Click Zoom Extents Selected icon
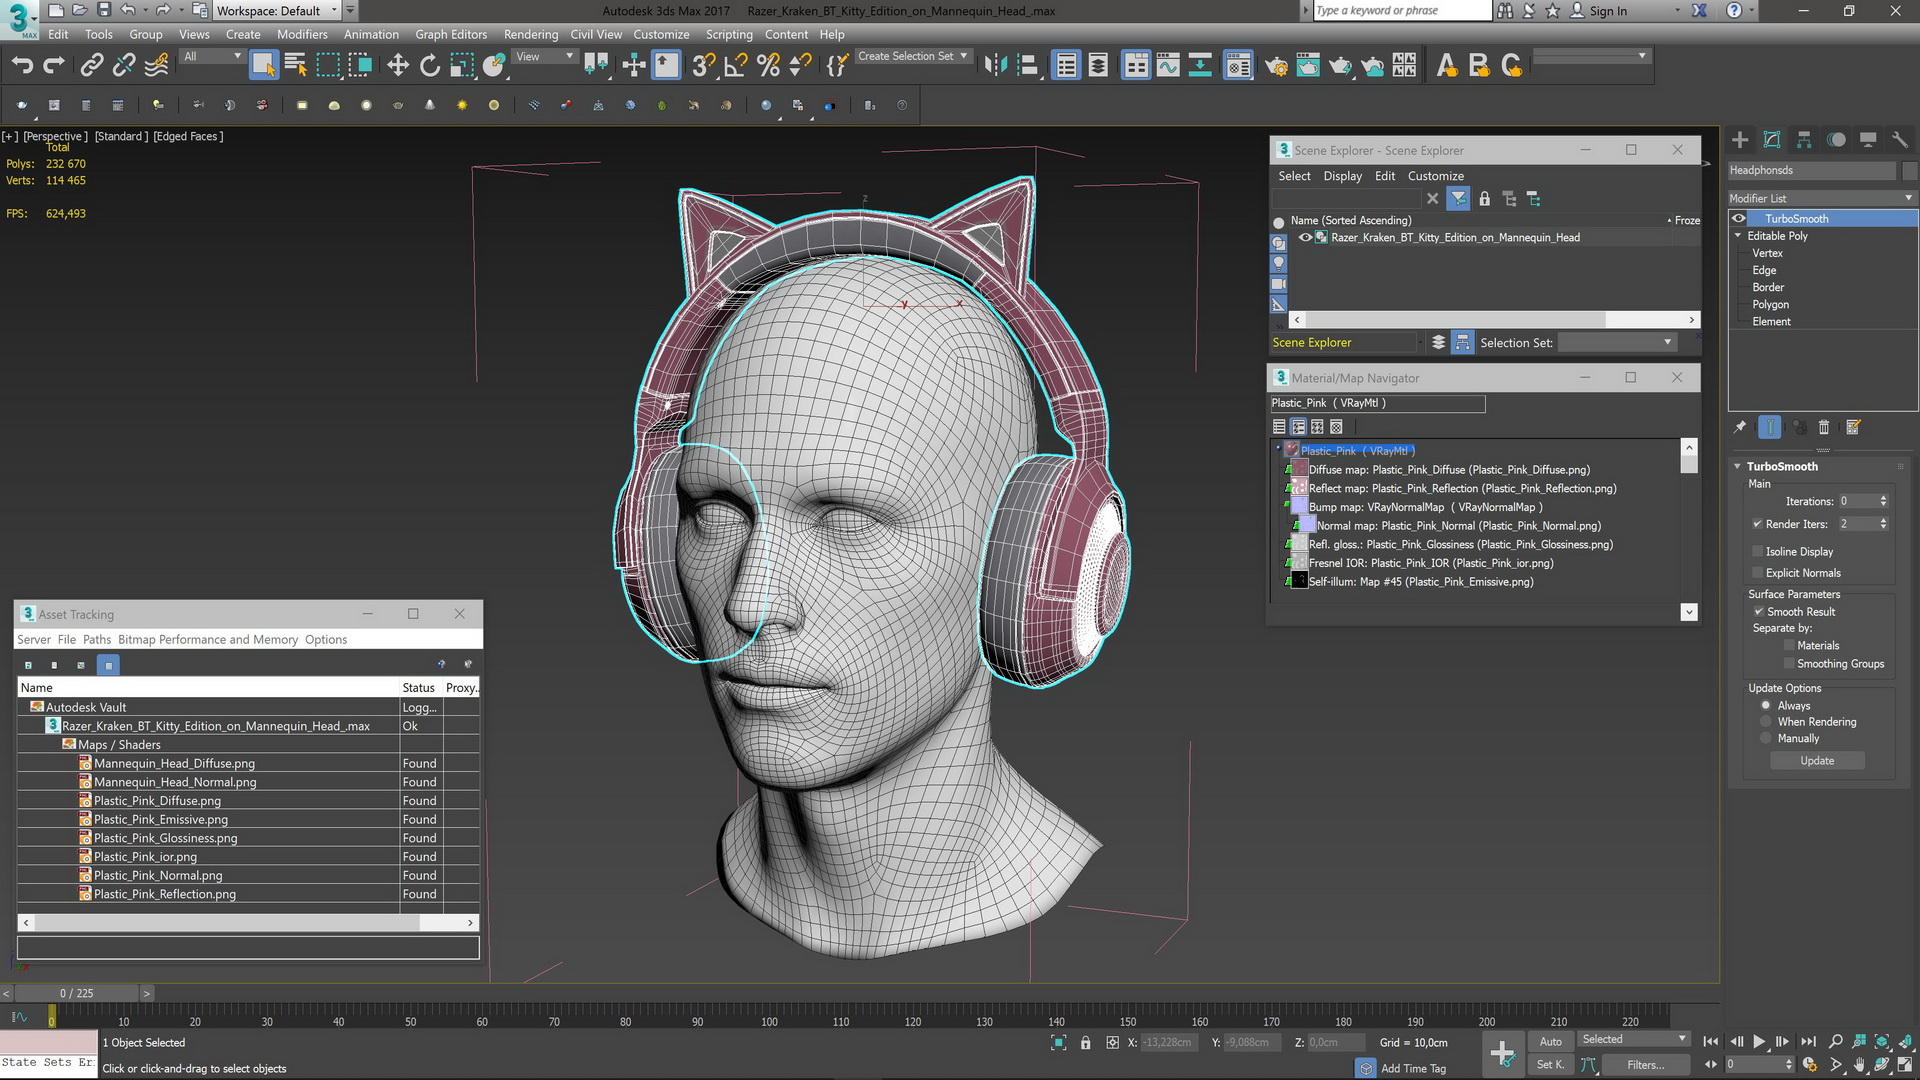The height and width of the screenshot is (1080, 1920). coord(1882,1042)
